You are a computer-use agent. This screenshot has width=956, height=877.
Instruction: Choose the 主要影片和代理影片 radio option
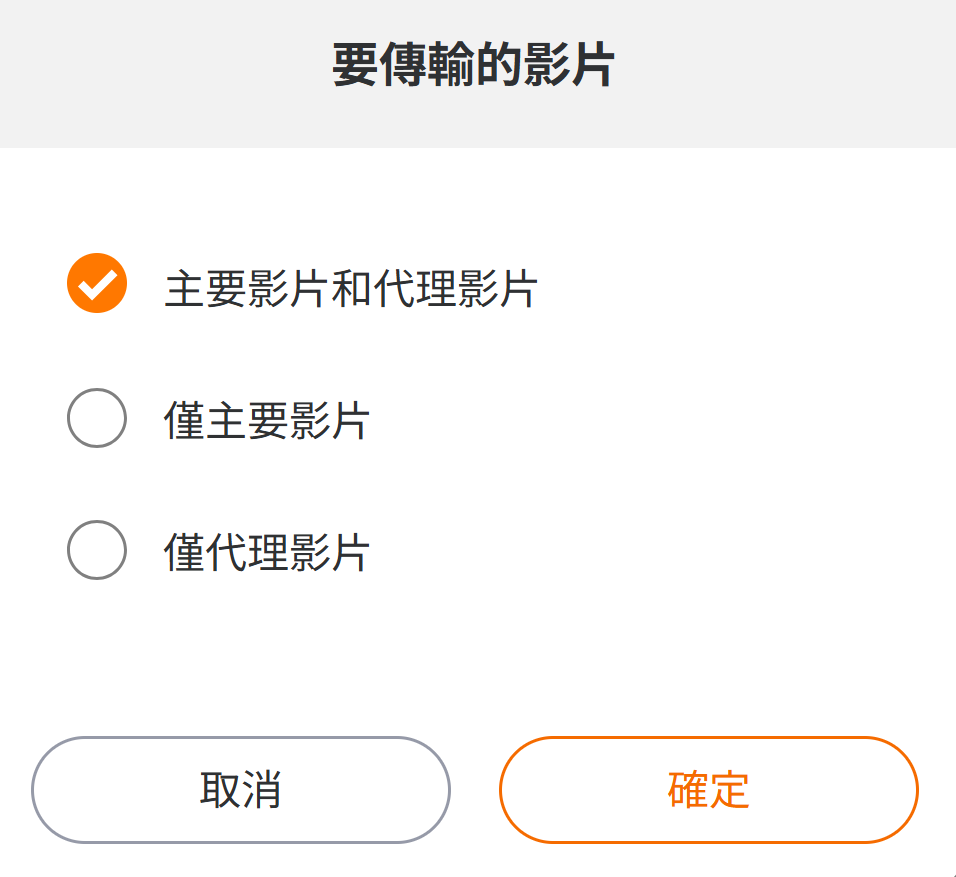pos(97,284)
